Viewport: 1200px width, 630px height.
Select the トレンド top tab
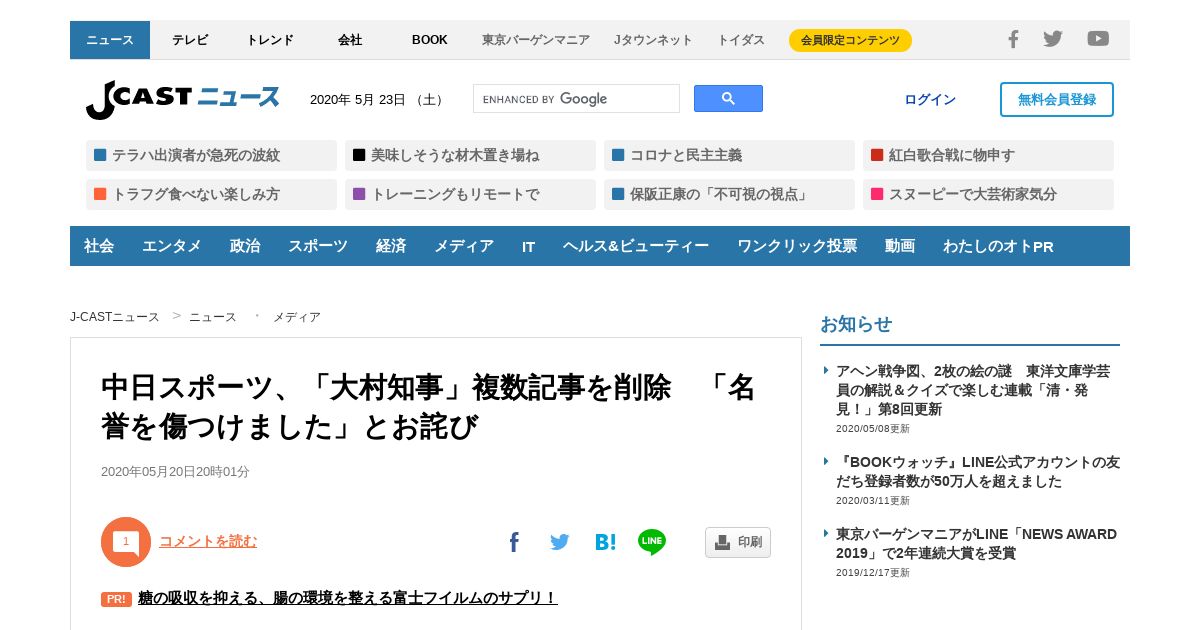(270, 40)
